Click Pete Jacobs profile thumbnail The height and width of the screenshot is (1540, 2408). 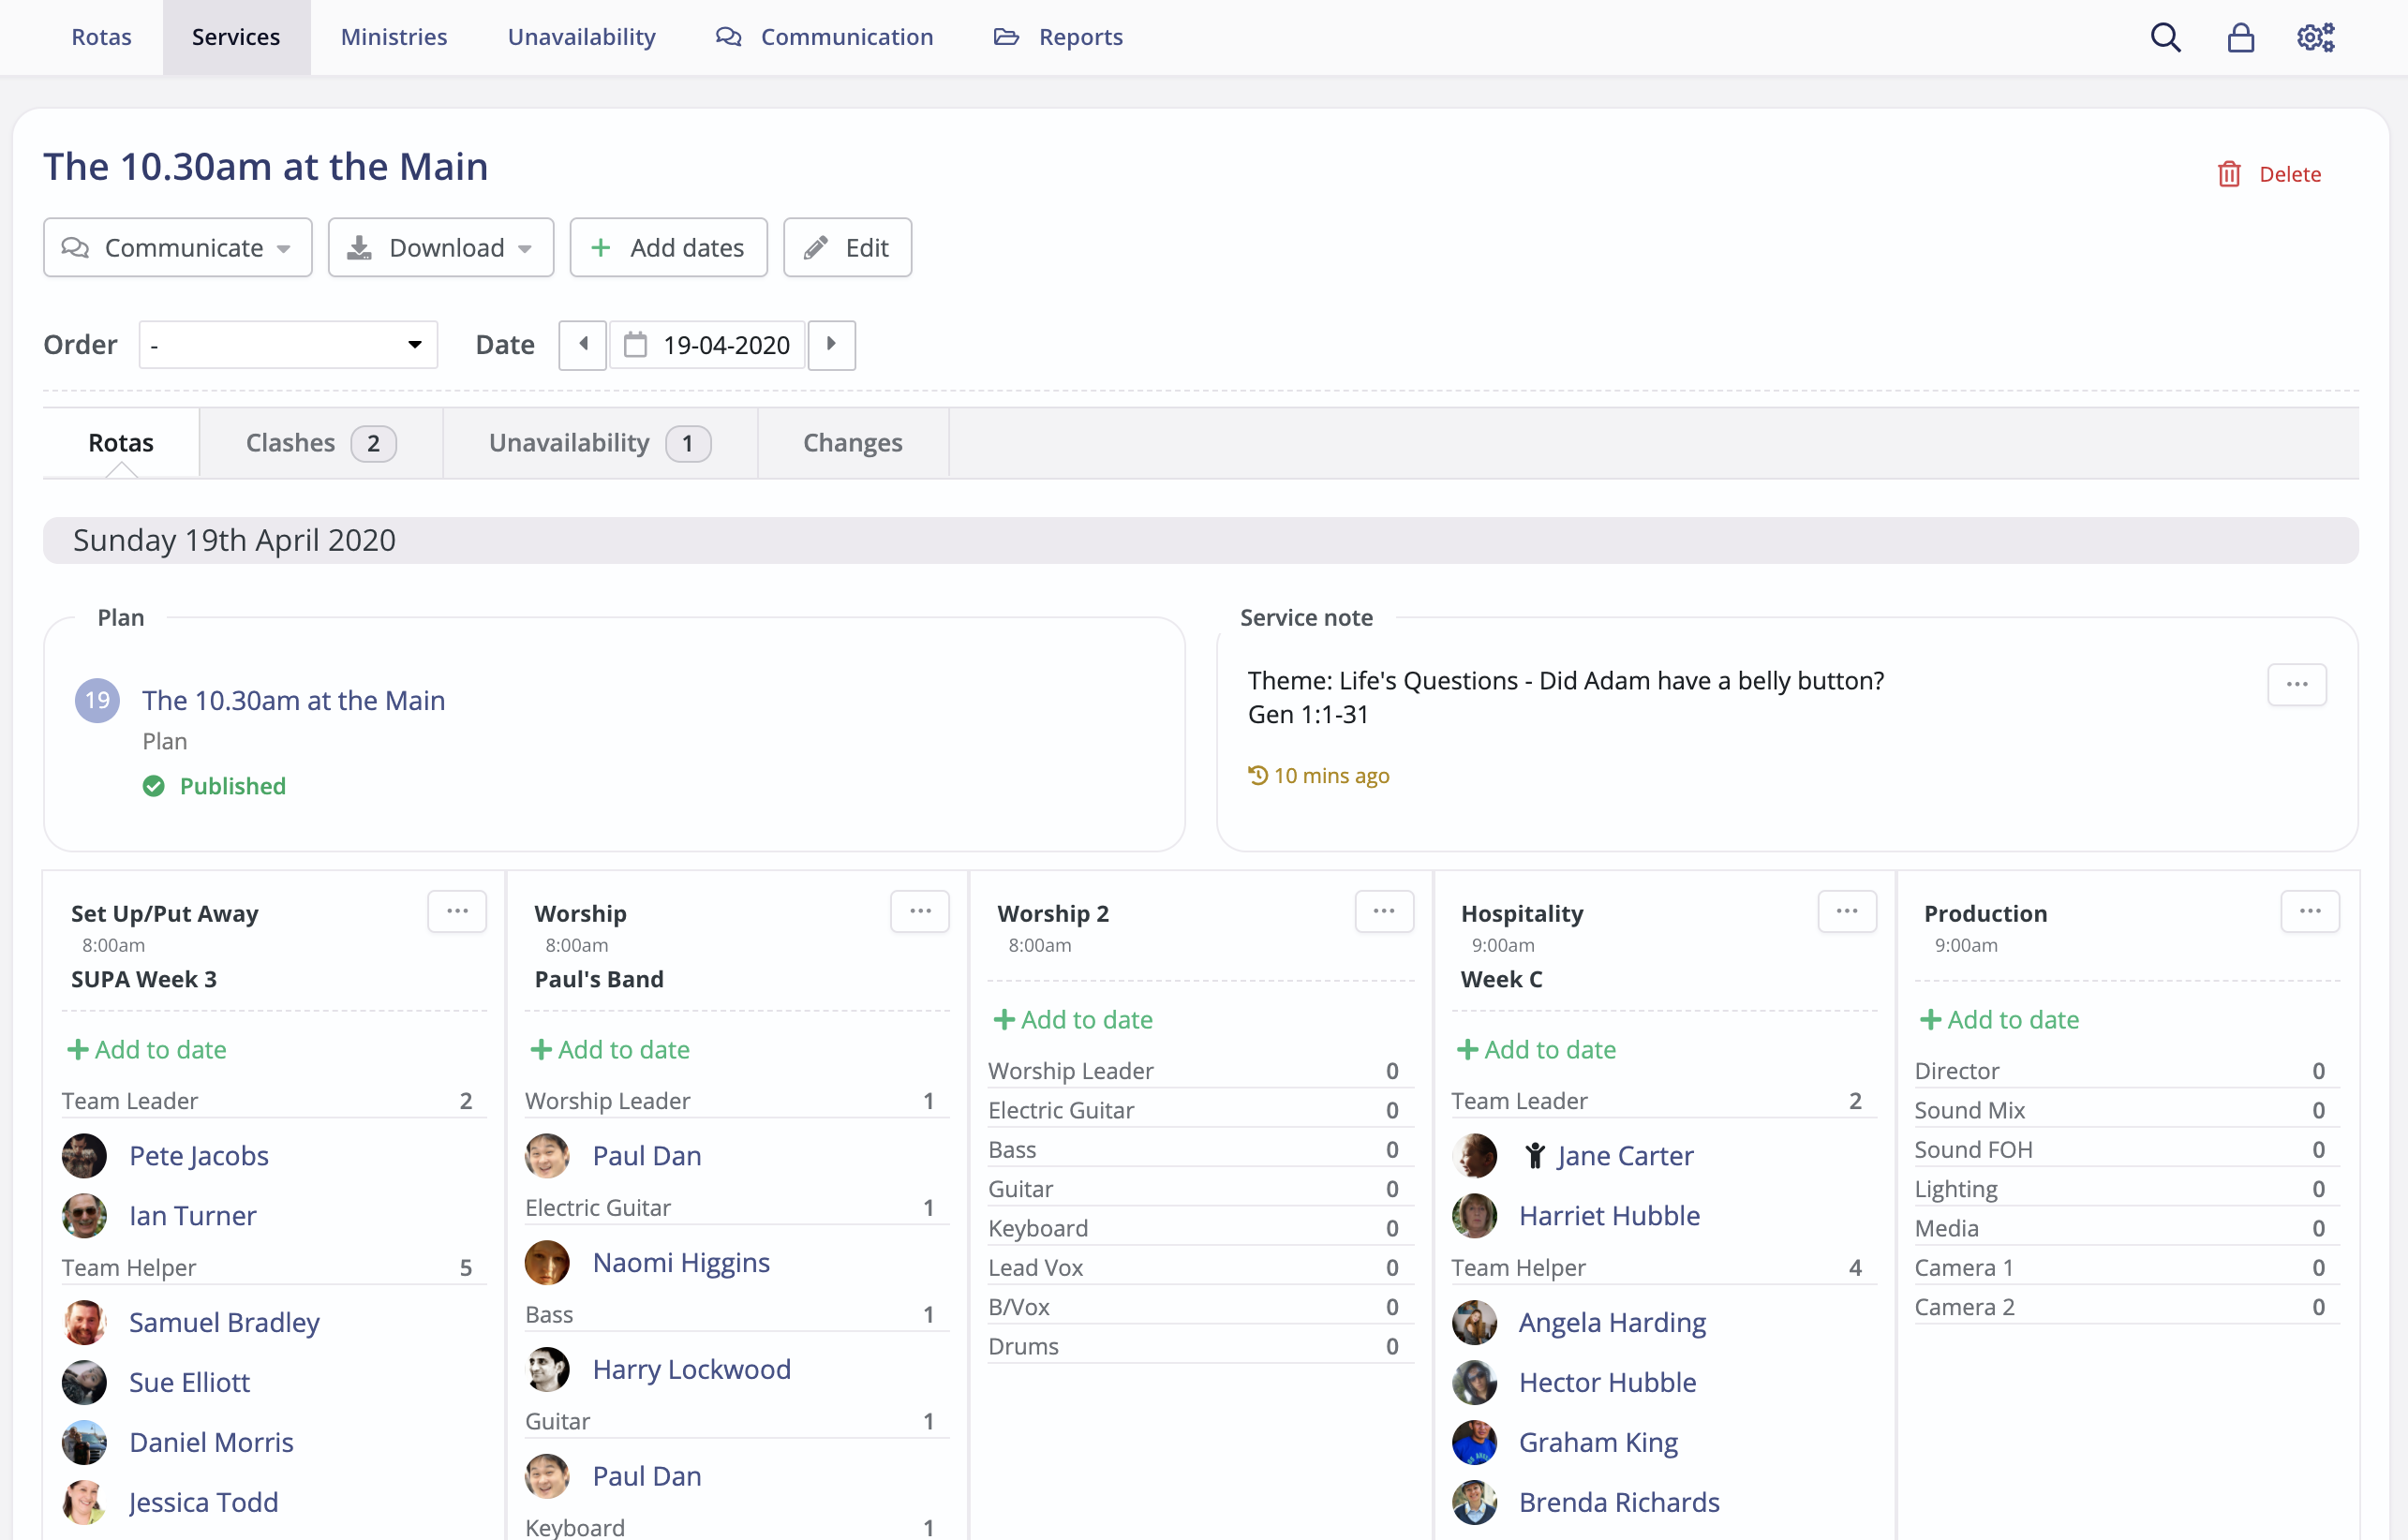tap(84, 1156)
